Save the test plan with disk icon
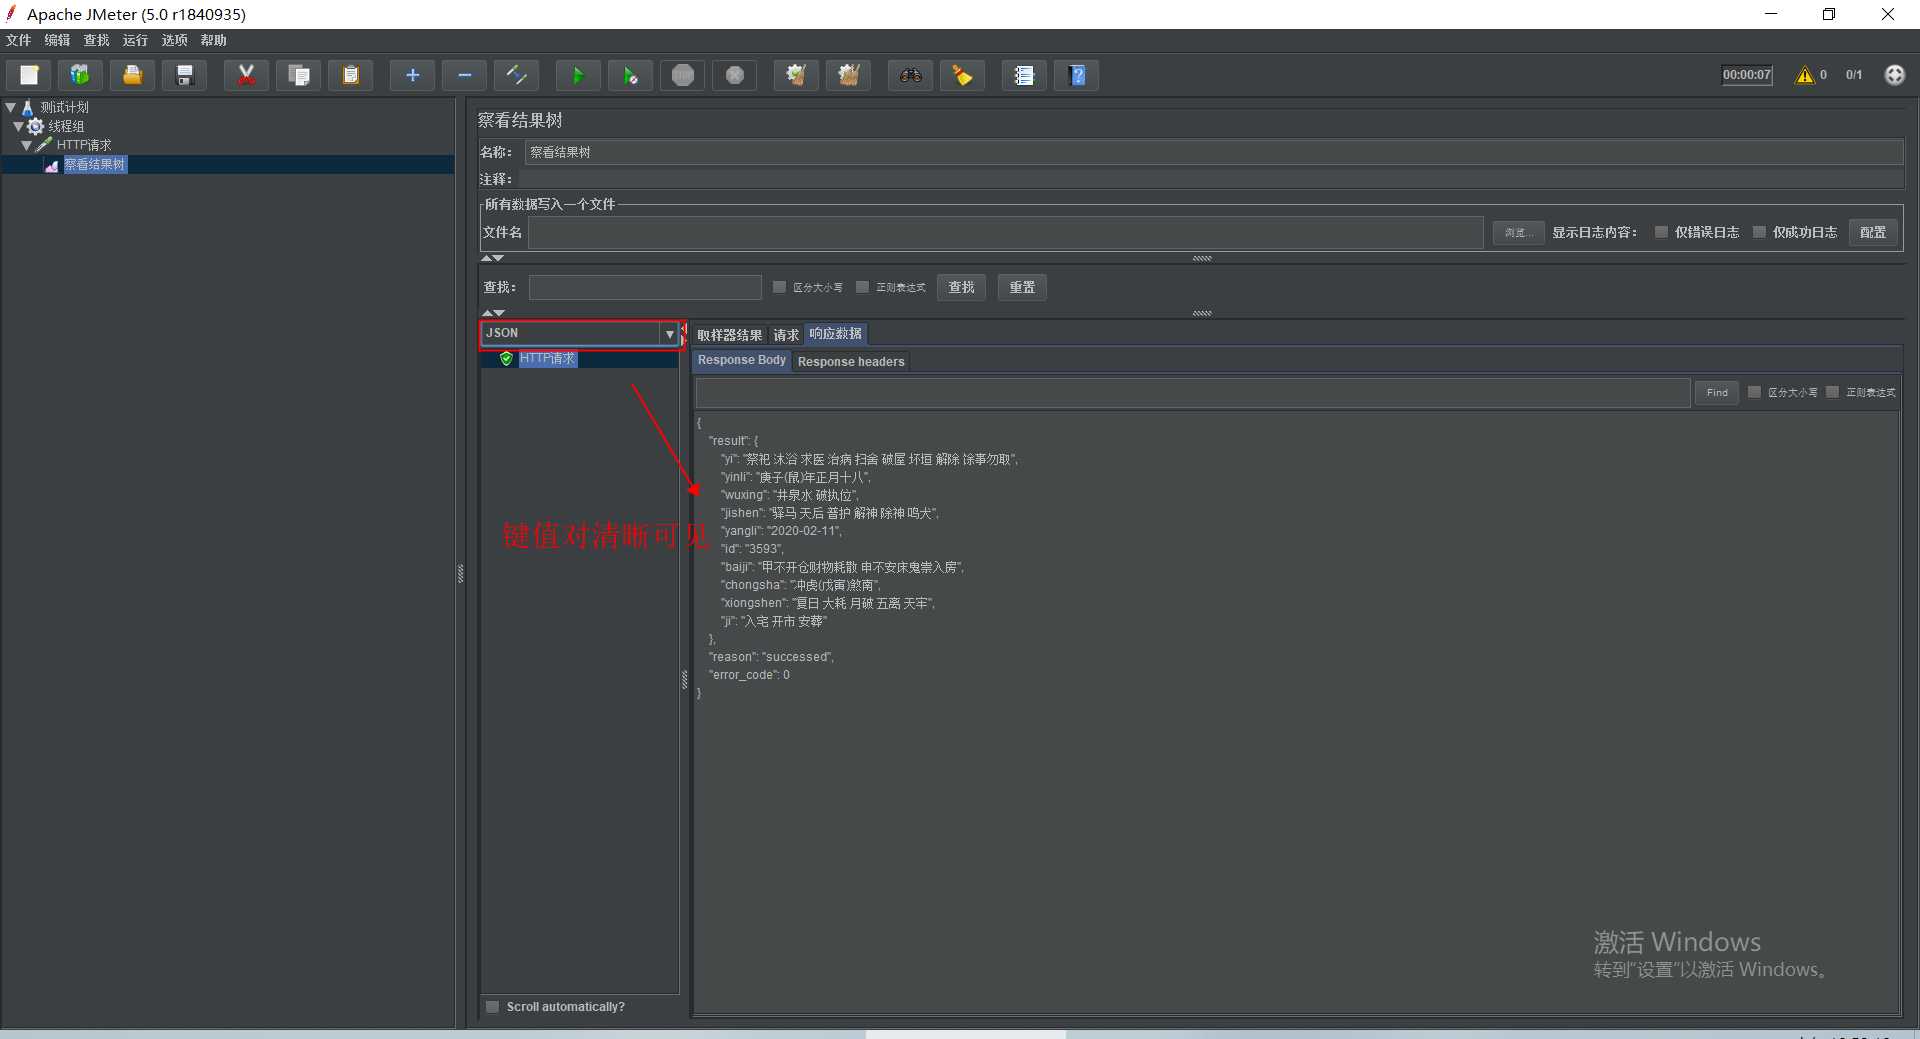 click(184, 75)
